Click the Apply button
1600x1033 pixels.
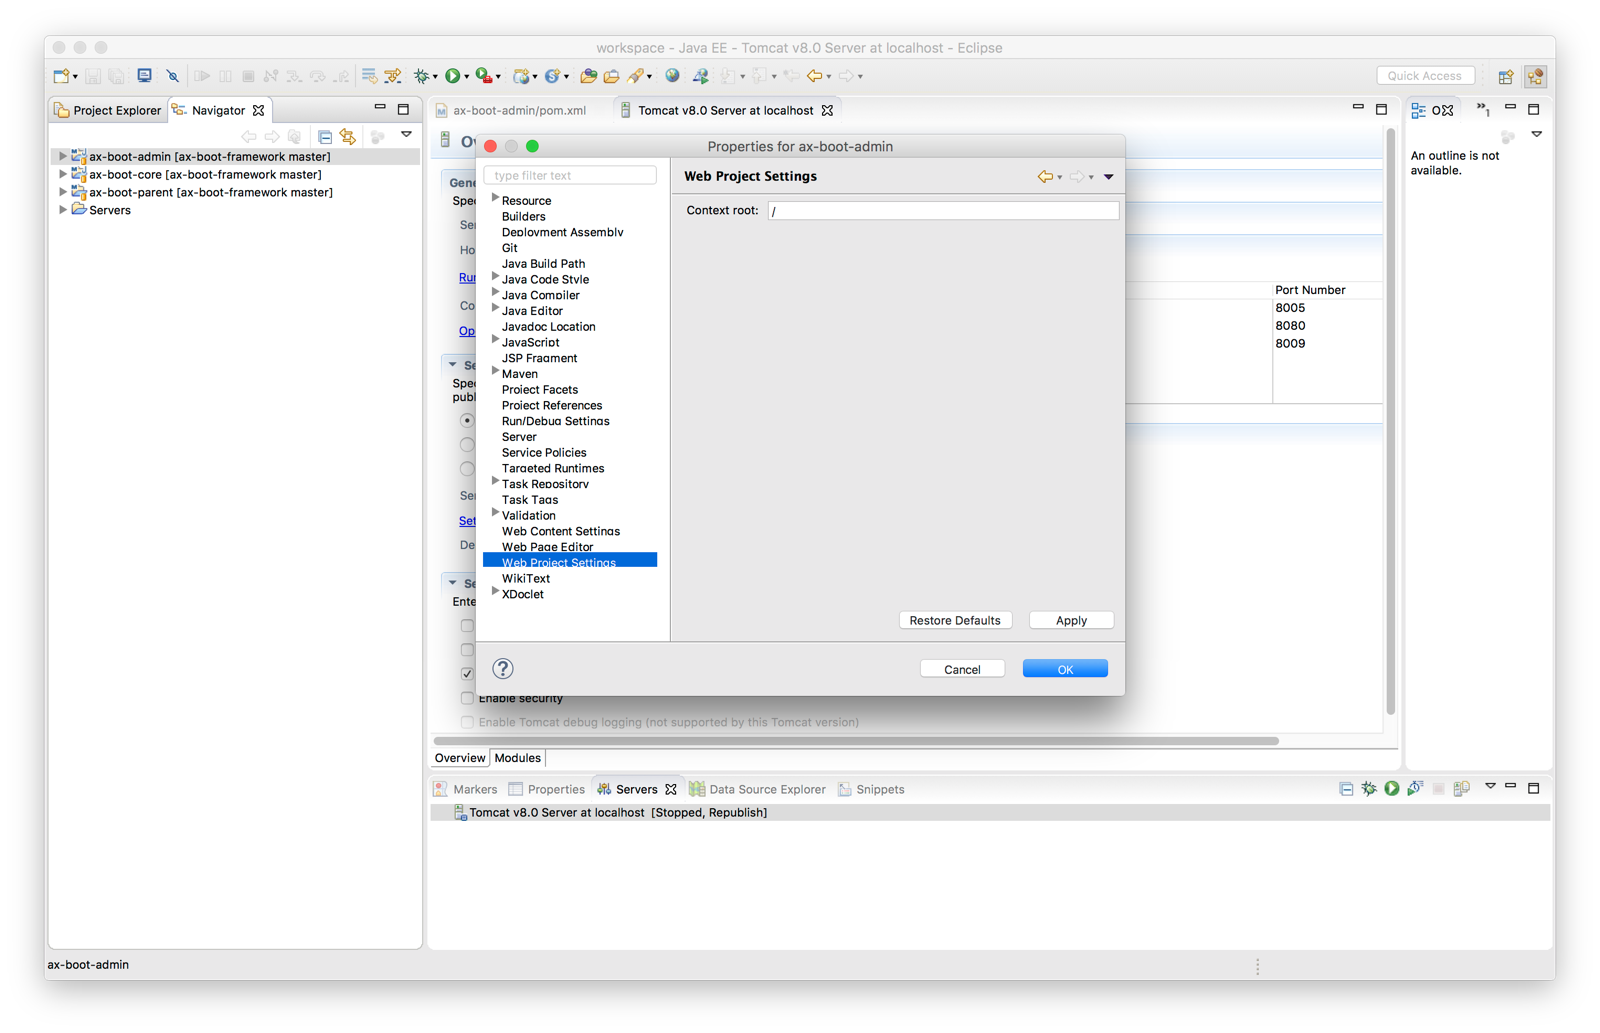1071,620
